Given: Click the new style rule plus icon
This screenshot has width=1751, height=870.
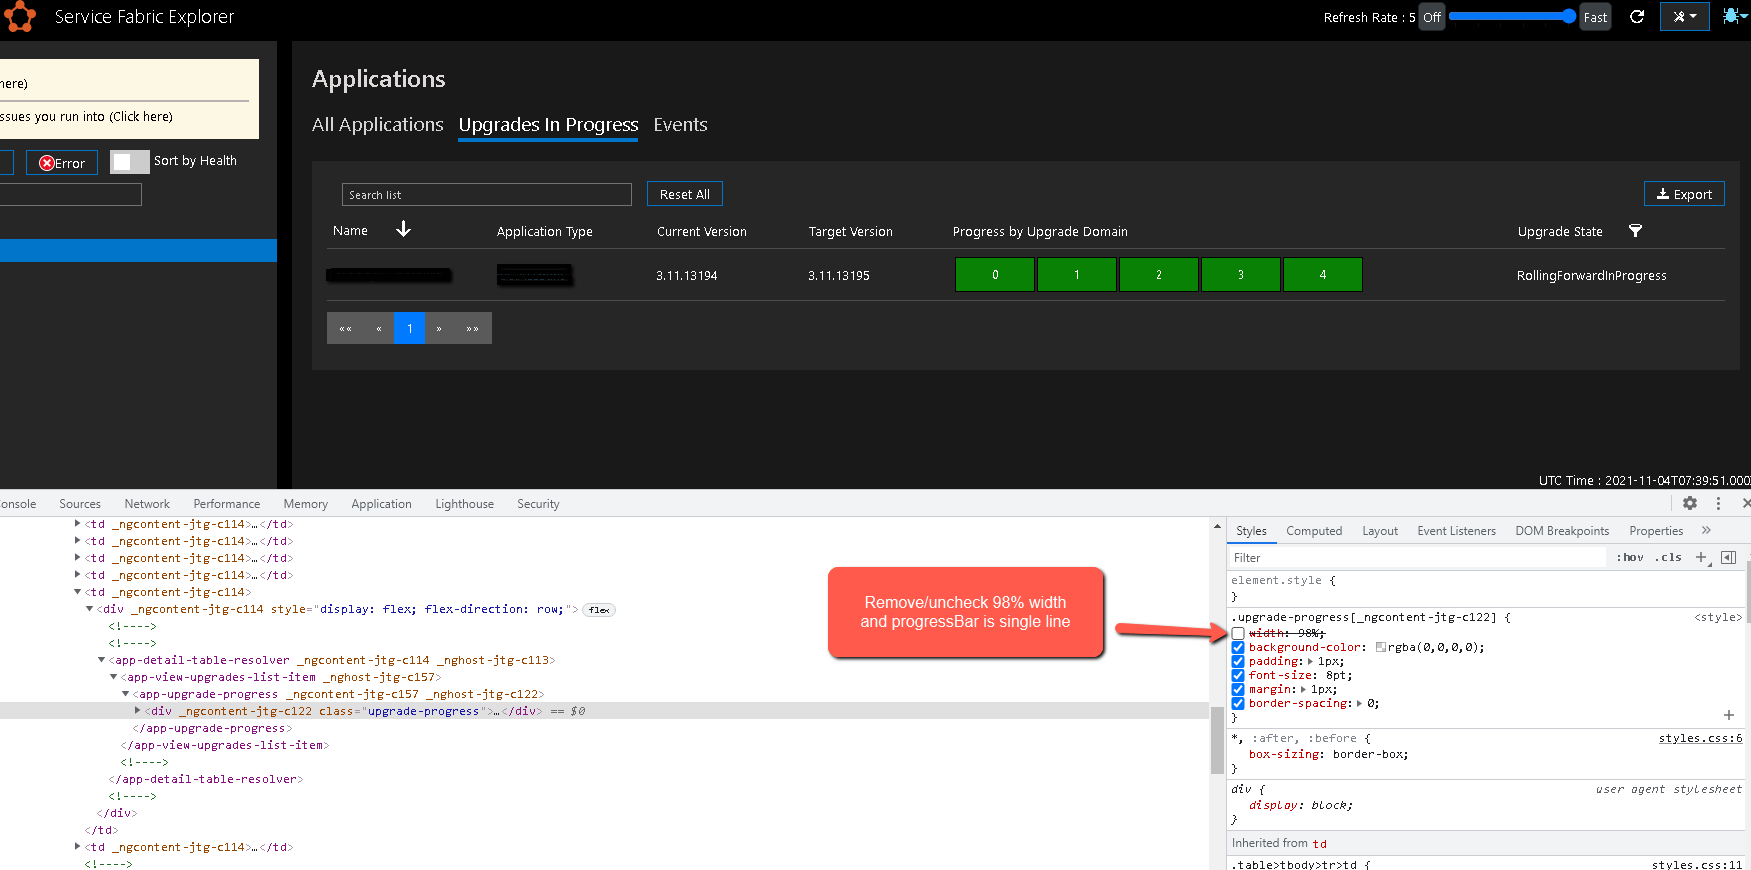Looking at the screenshot, I should coord(1702,558).
